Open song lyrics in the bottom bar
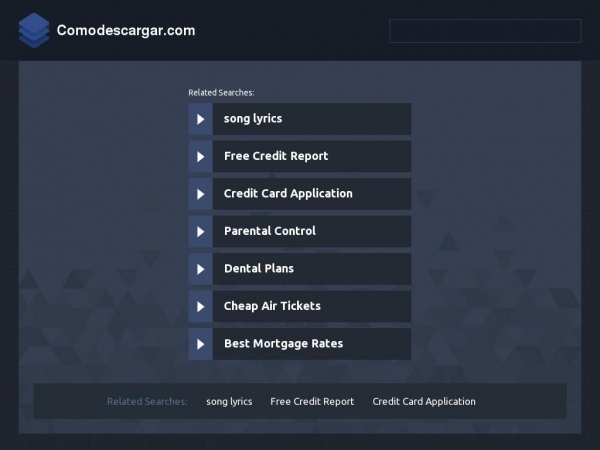This screenshot has height=450, width=600. click(229, 401)
